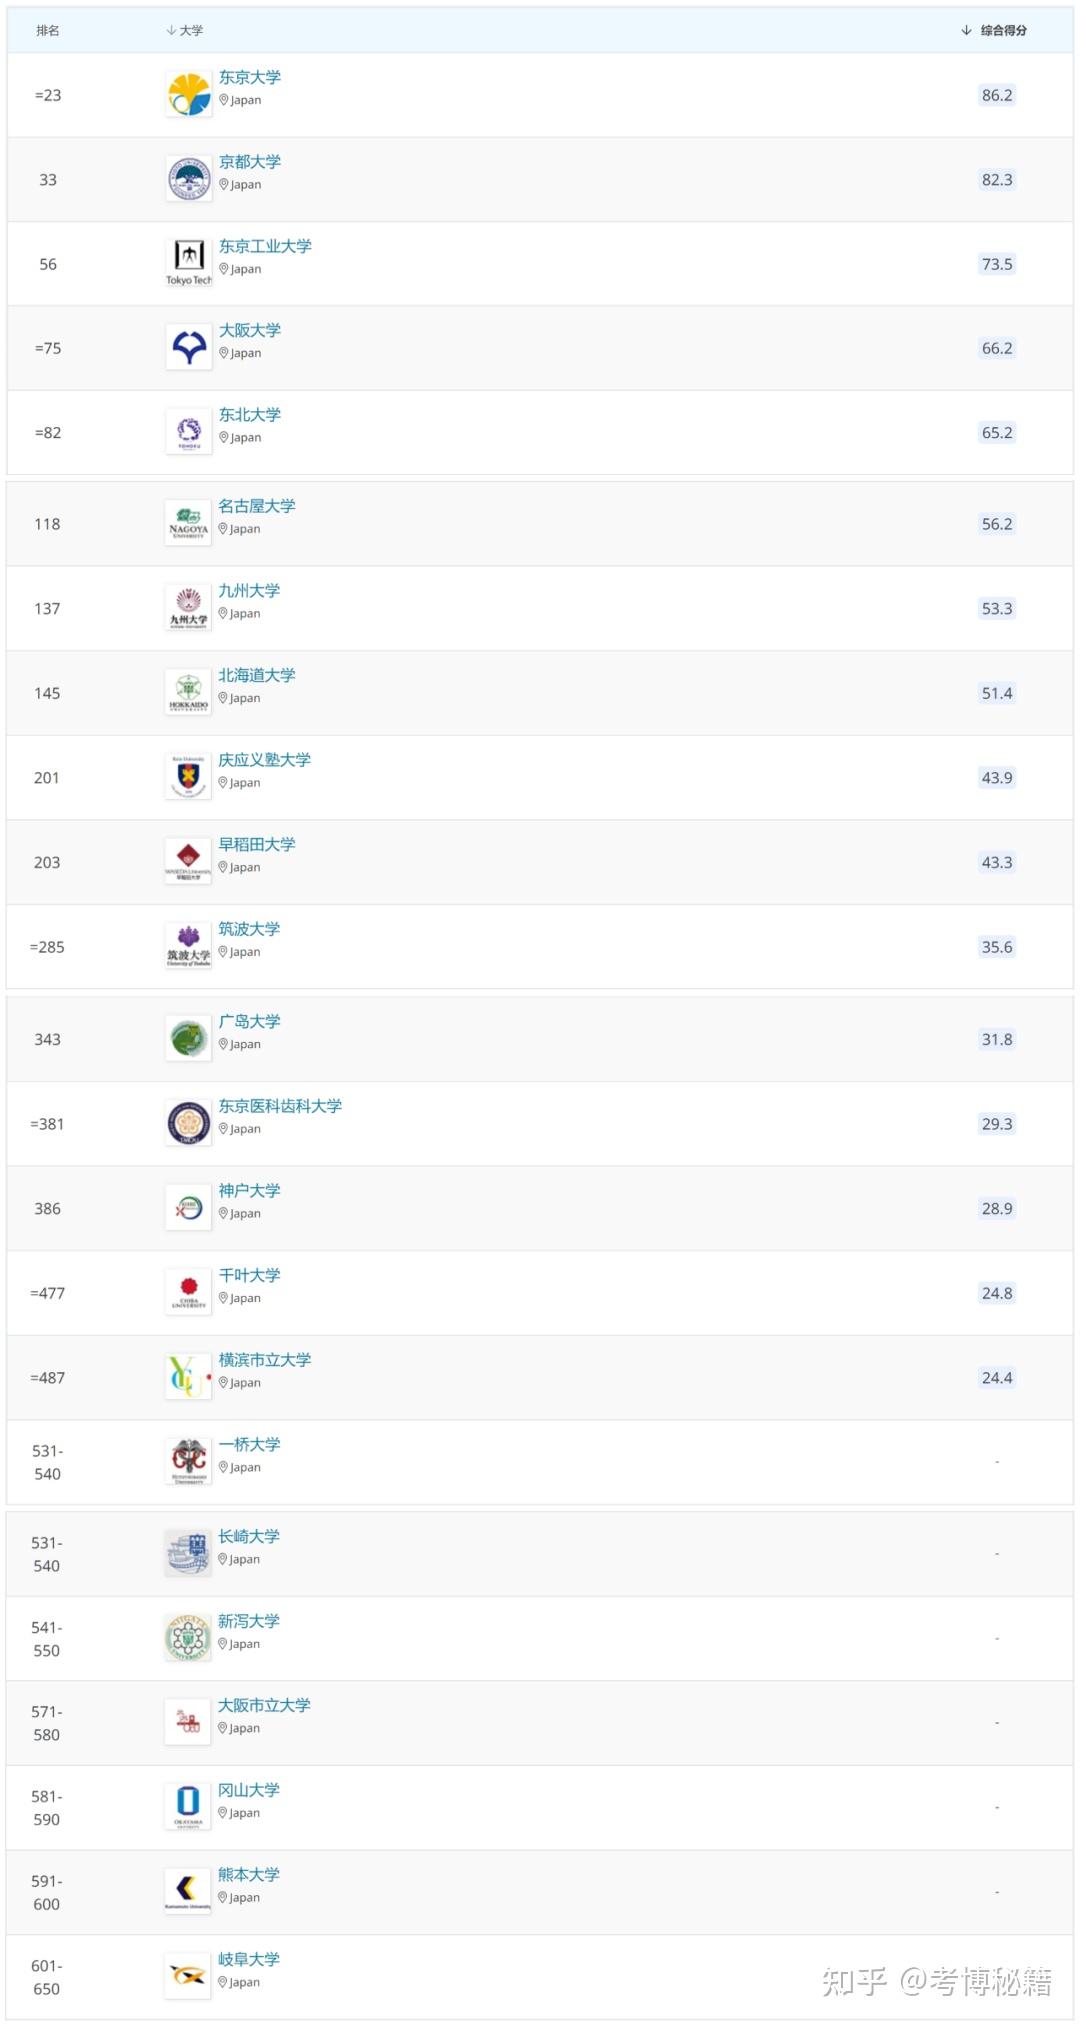1080x2026 pixels.
Task: Click the 庆应义塾大学 shield logo
Action: click(x=188, y=777)
